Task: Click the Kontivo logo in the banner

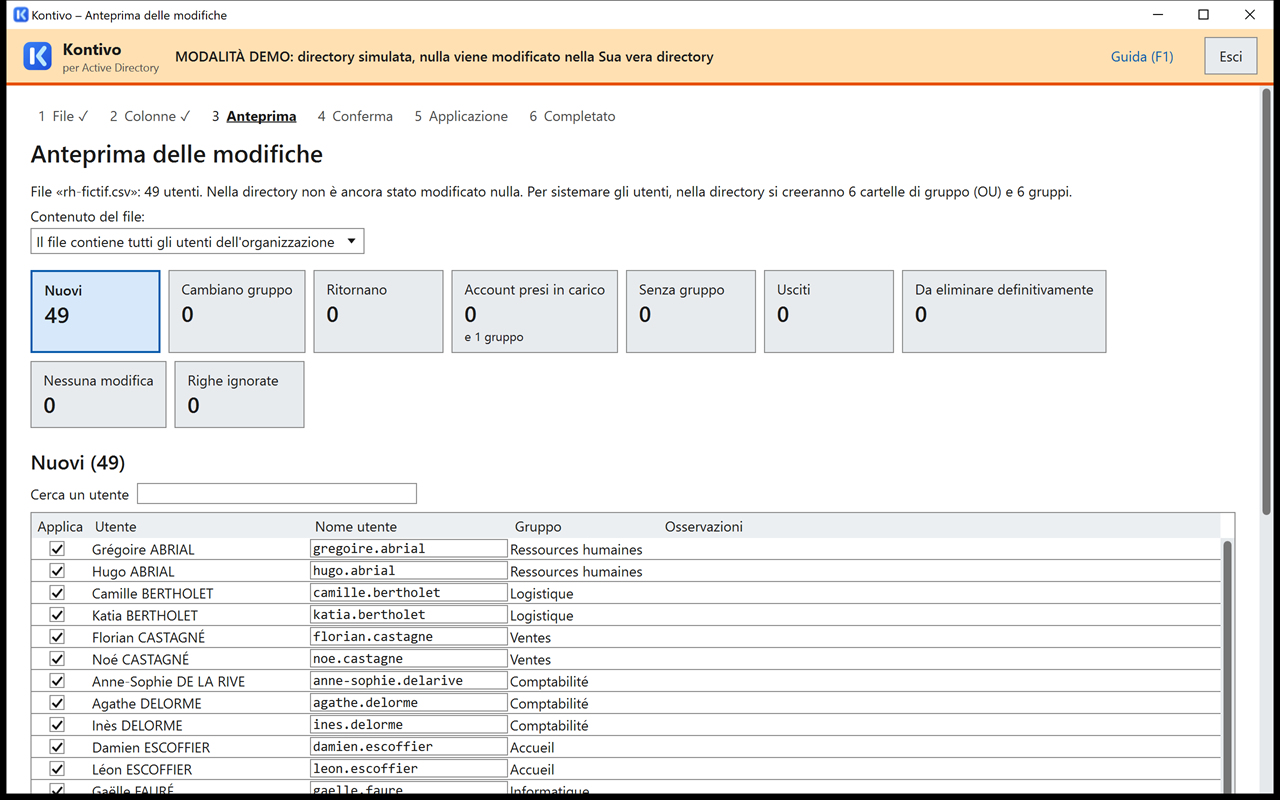Action: tap(37, 57)
